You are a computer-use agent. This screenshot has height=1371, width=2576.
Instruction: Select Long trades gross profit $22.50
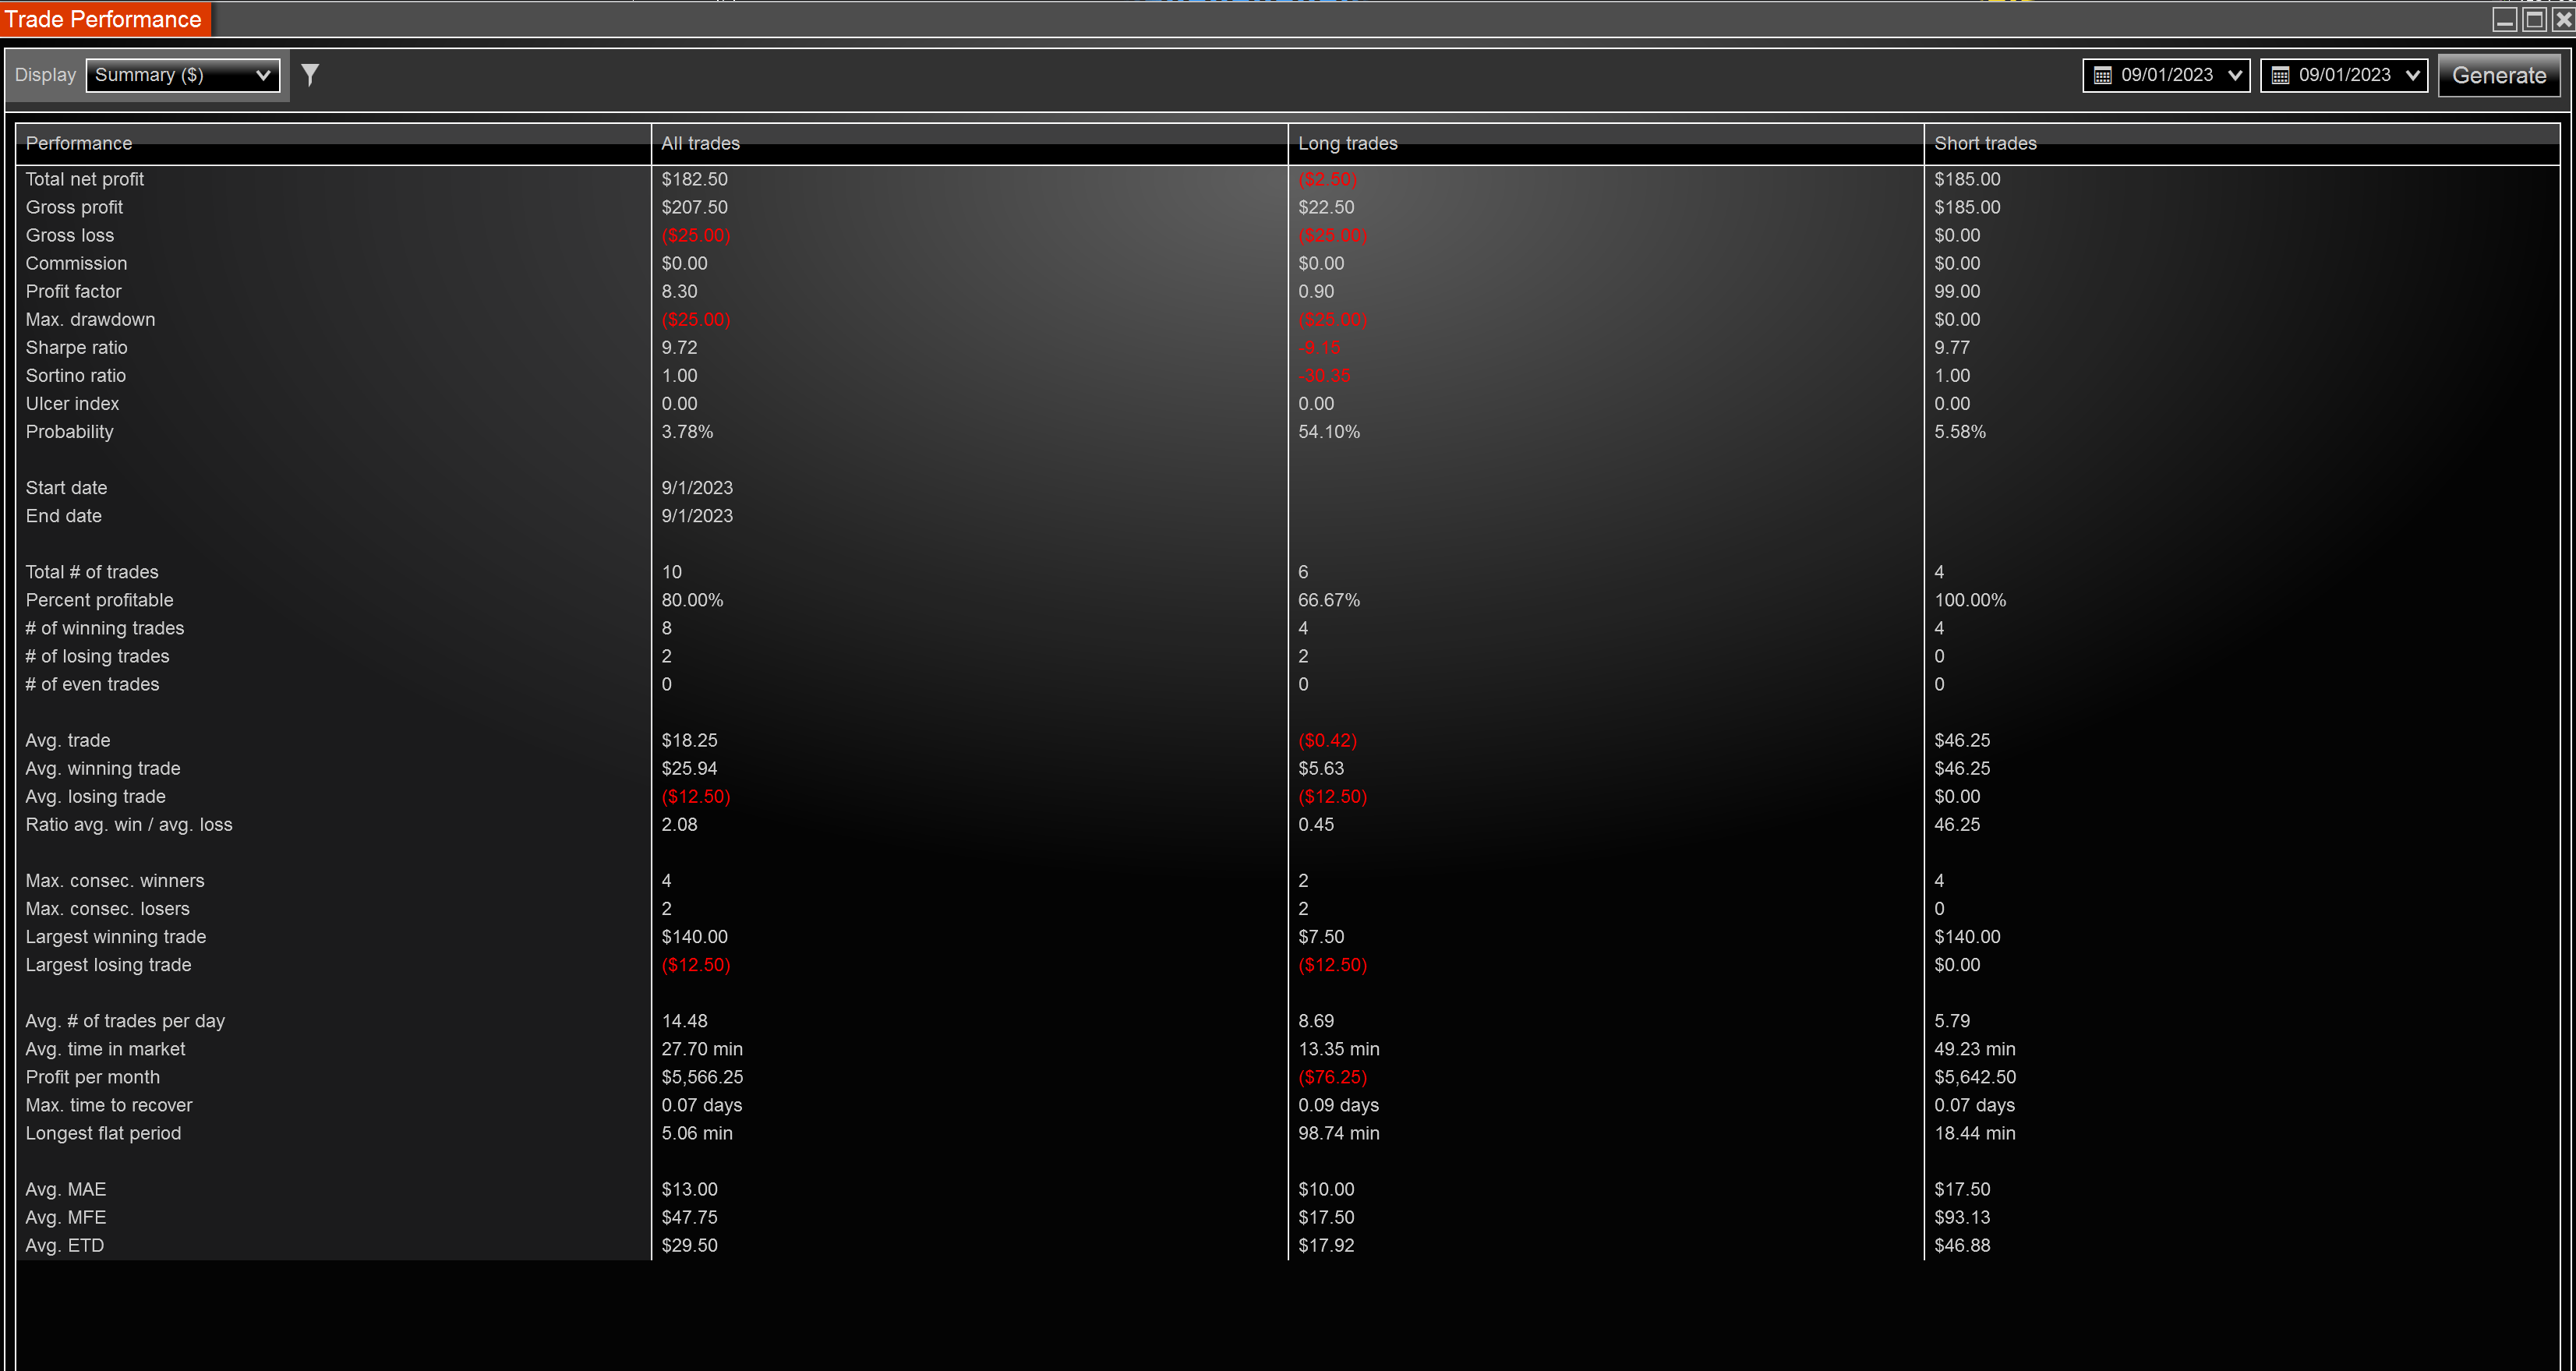[x=1326, y=207]
